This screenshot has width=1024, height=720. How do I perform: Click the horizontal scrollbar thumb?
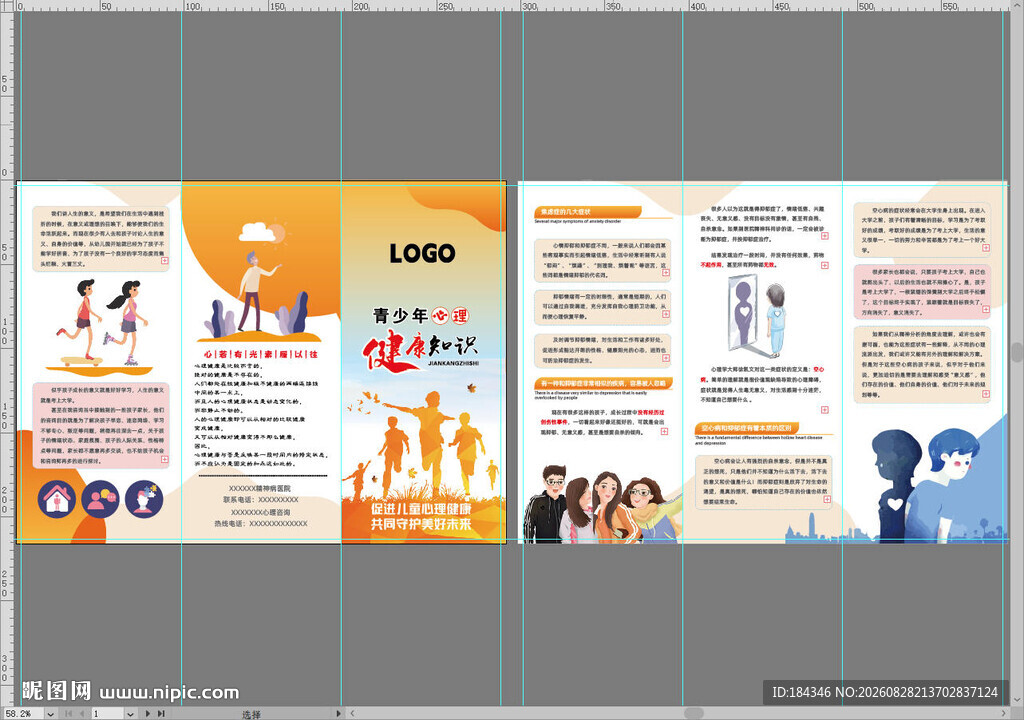click(x=694, y=713)
